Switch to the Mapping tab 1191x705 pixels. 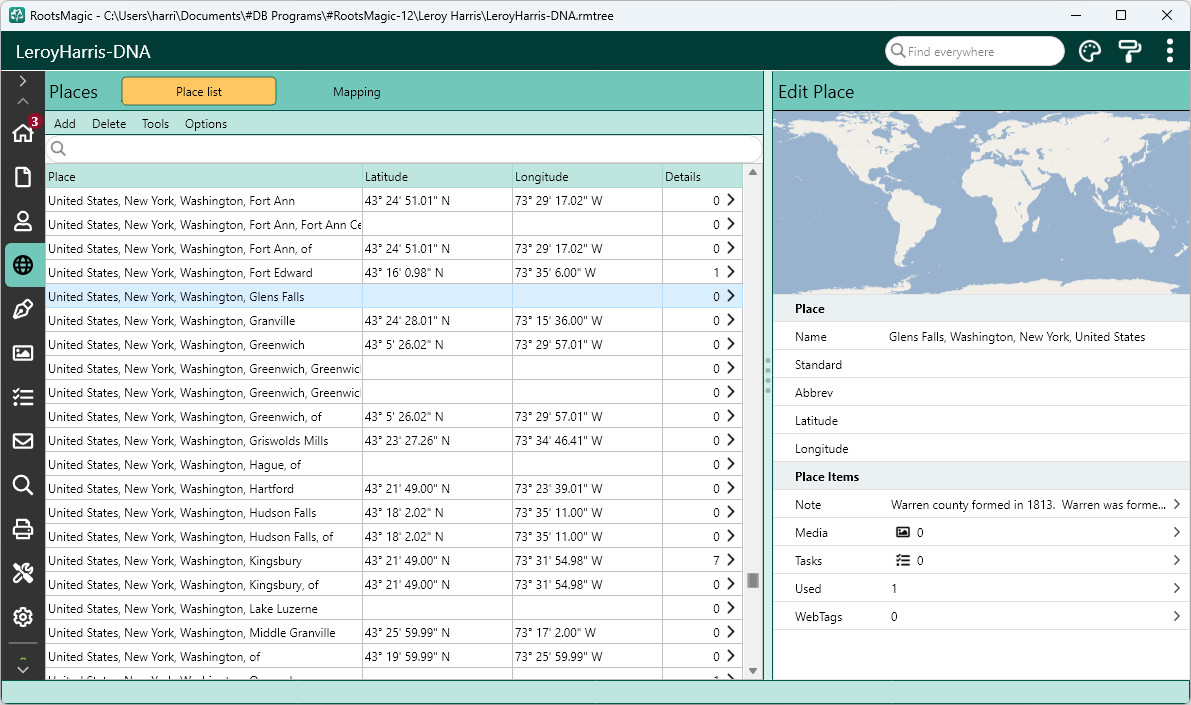click(356, 92)
